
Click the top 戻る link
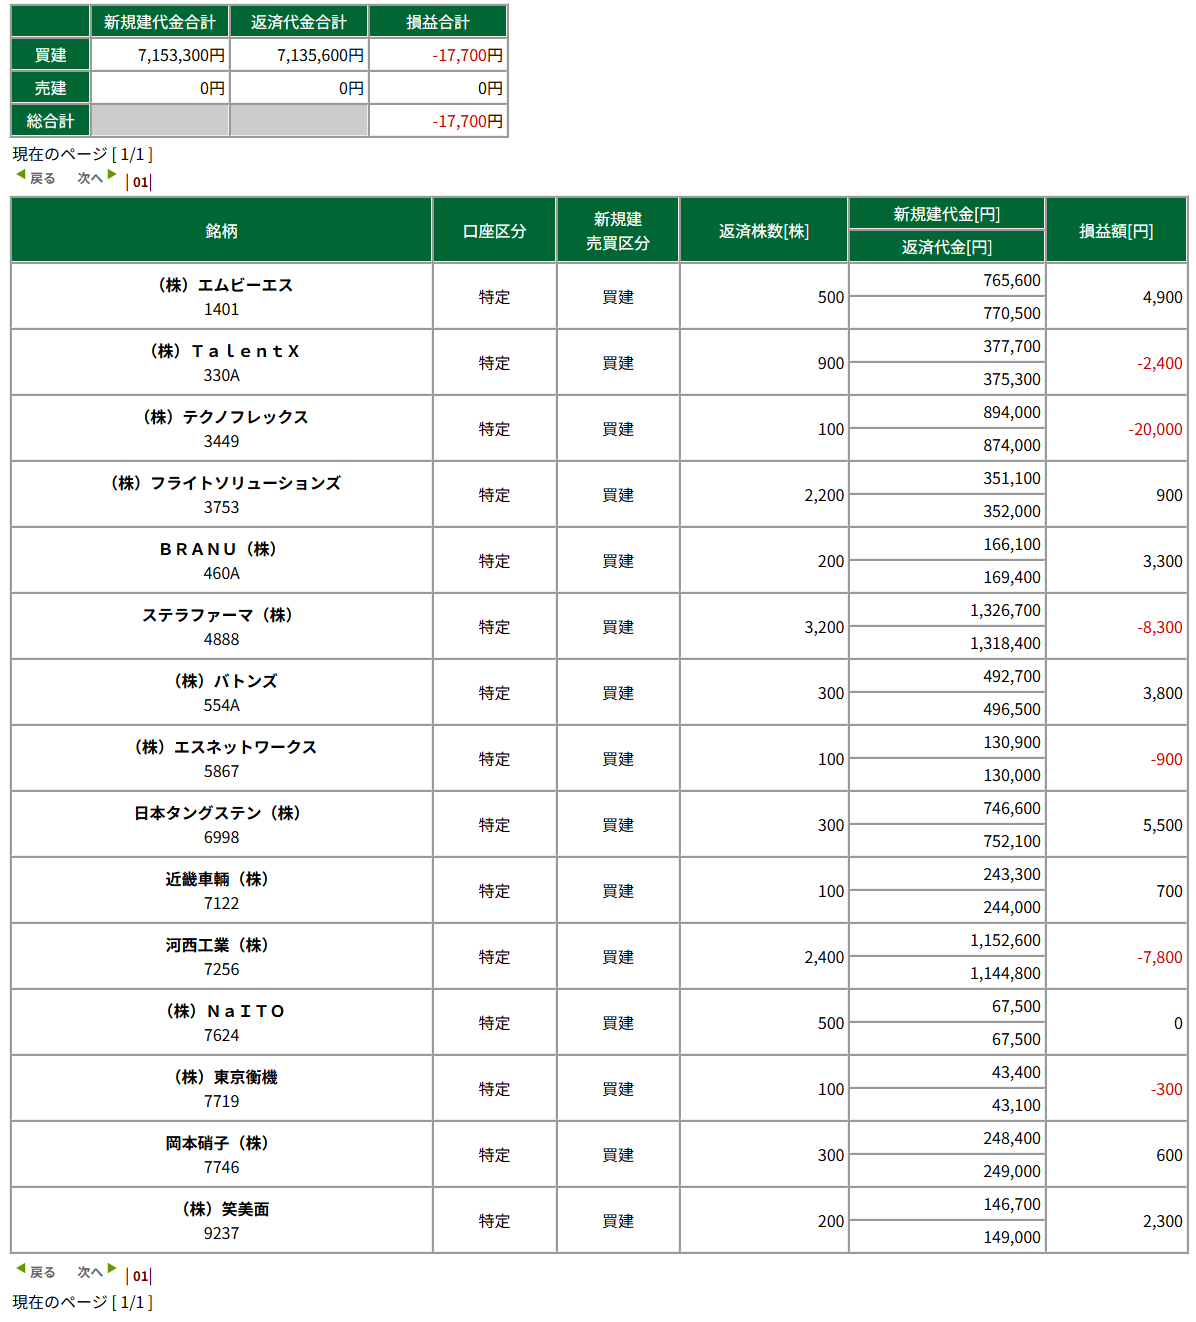coord(42,179)
